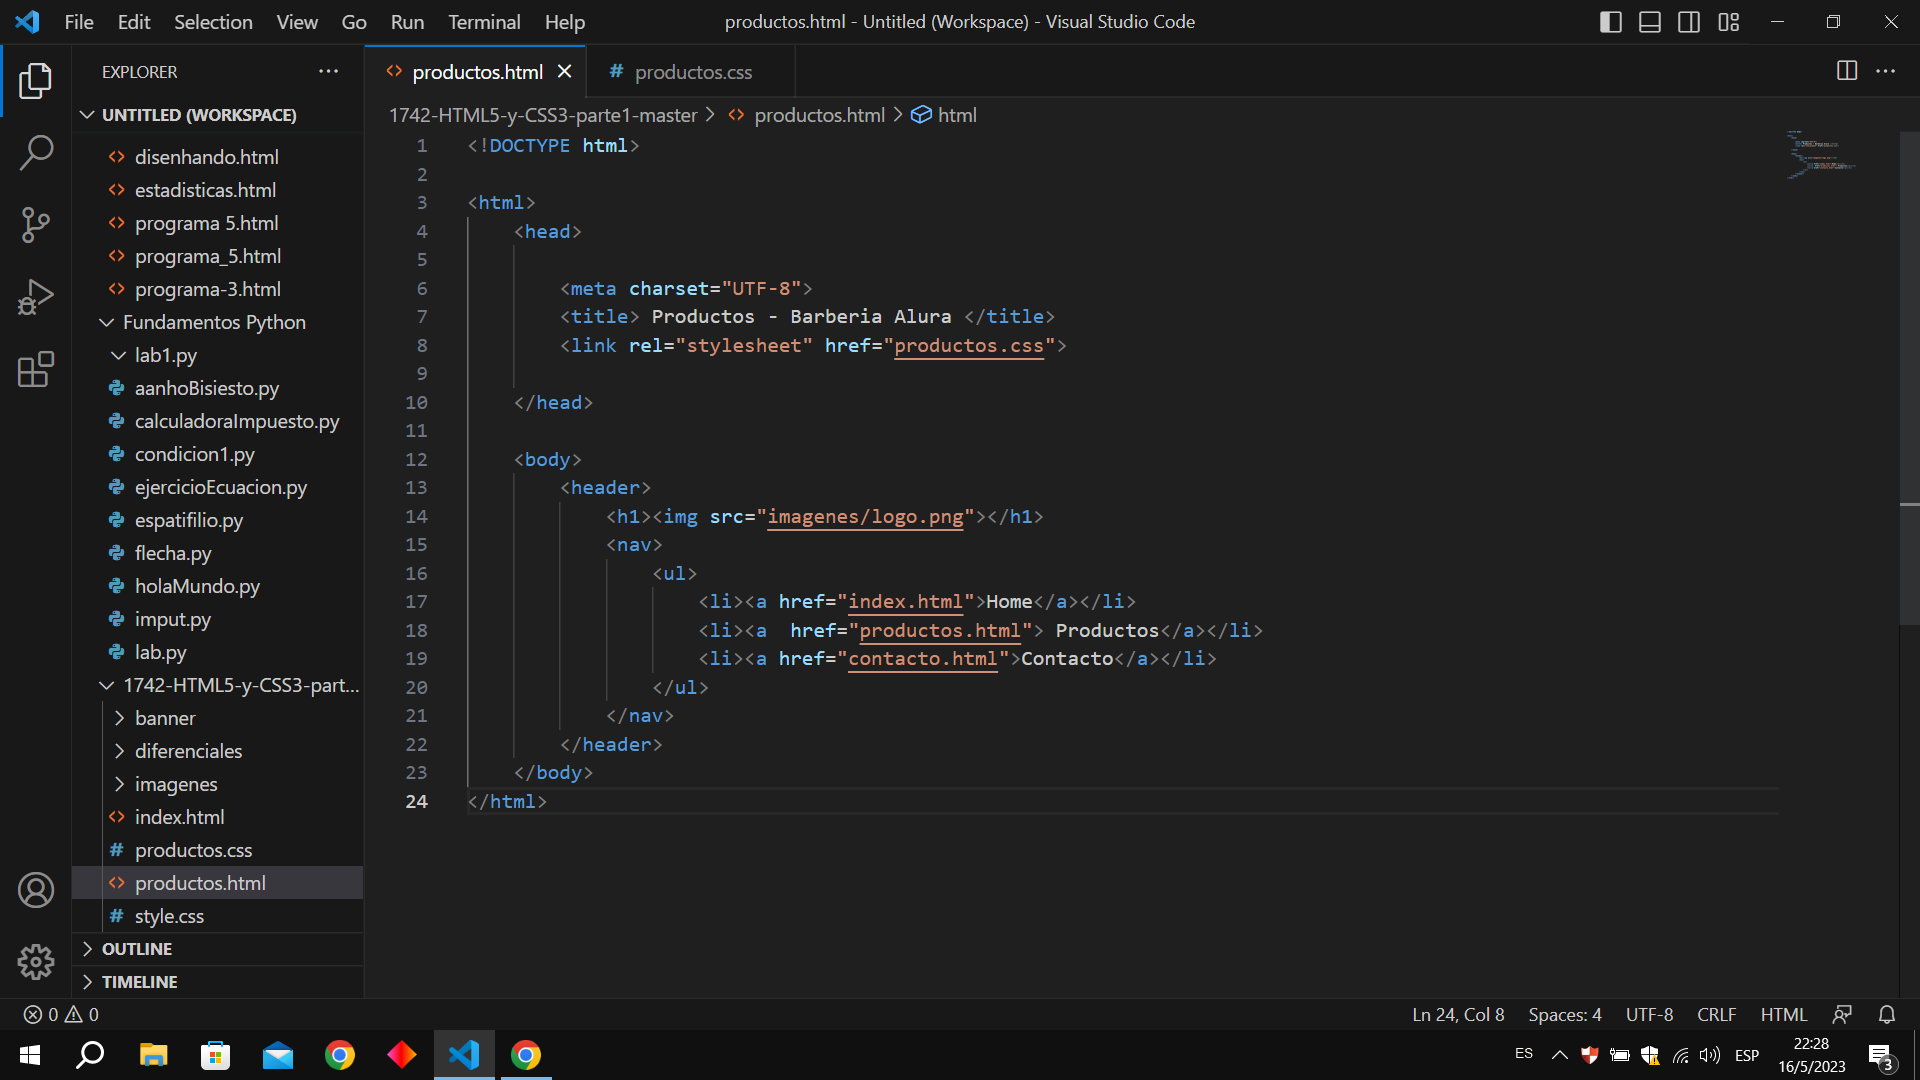Open the Customize Layout icon
1920x1080 pixels.
click(1729, 22)
